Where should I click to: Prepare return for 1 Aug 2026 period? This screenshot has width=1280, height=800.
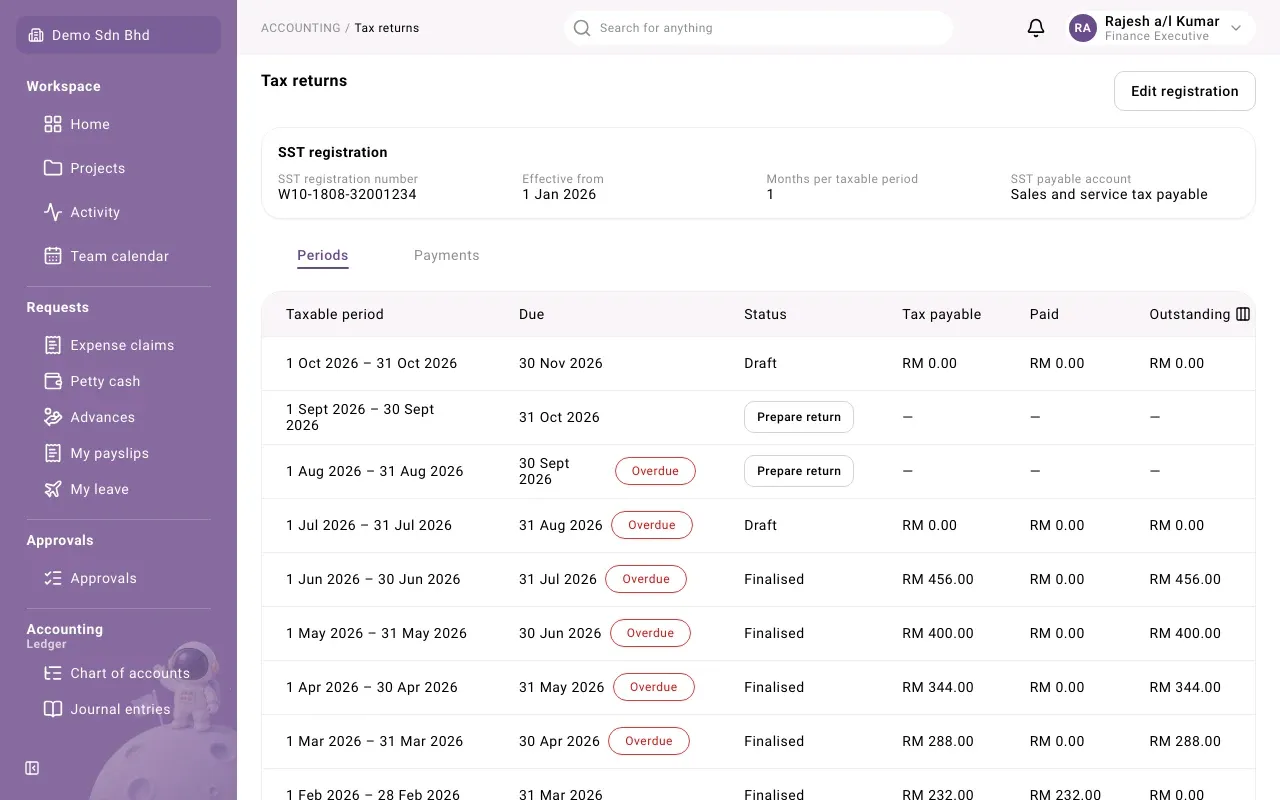click(x=798, y=471)
